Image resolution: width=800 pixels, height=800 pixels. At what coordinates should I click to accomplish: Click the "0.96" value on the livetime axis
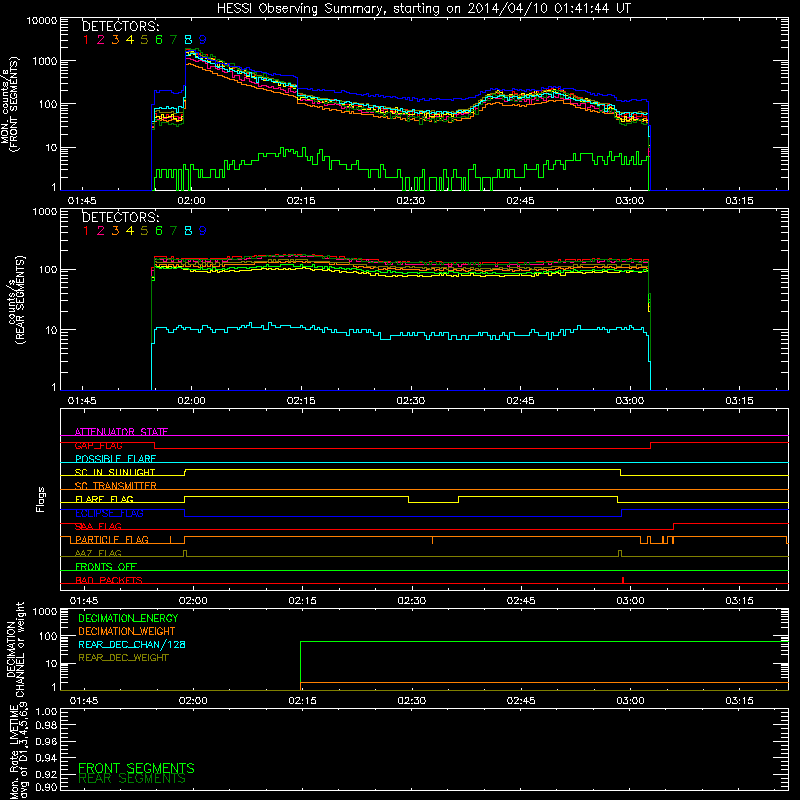(46, 741)
